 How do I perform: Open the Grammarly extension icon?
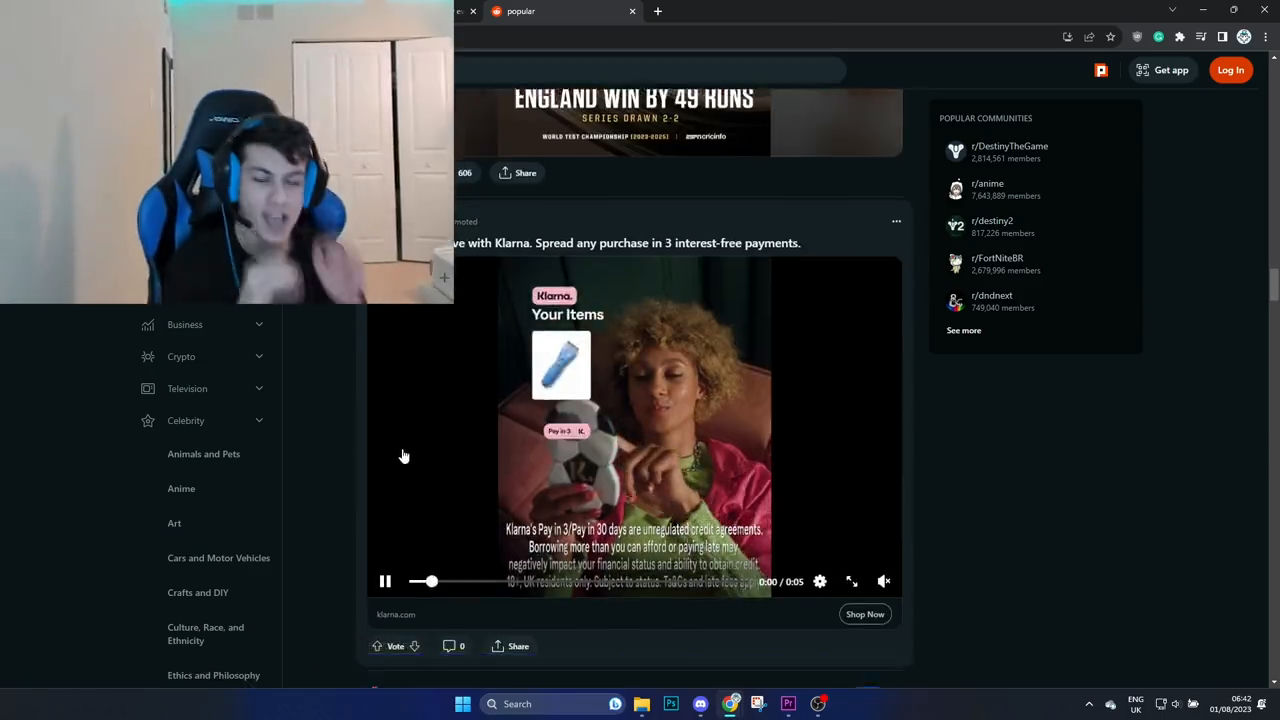pyautogui.click(x=1158, y=37)
